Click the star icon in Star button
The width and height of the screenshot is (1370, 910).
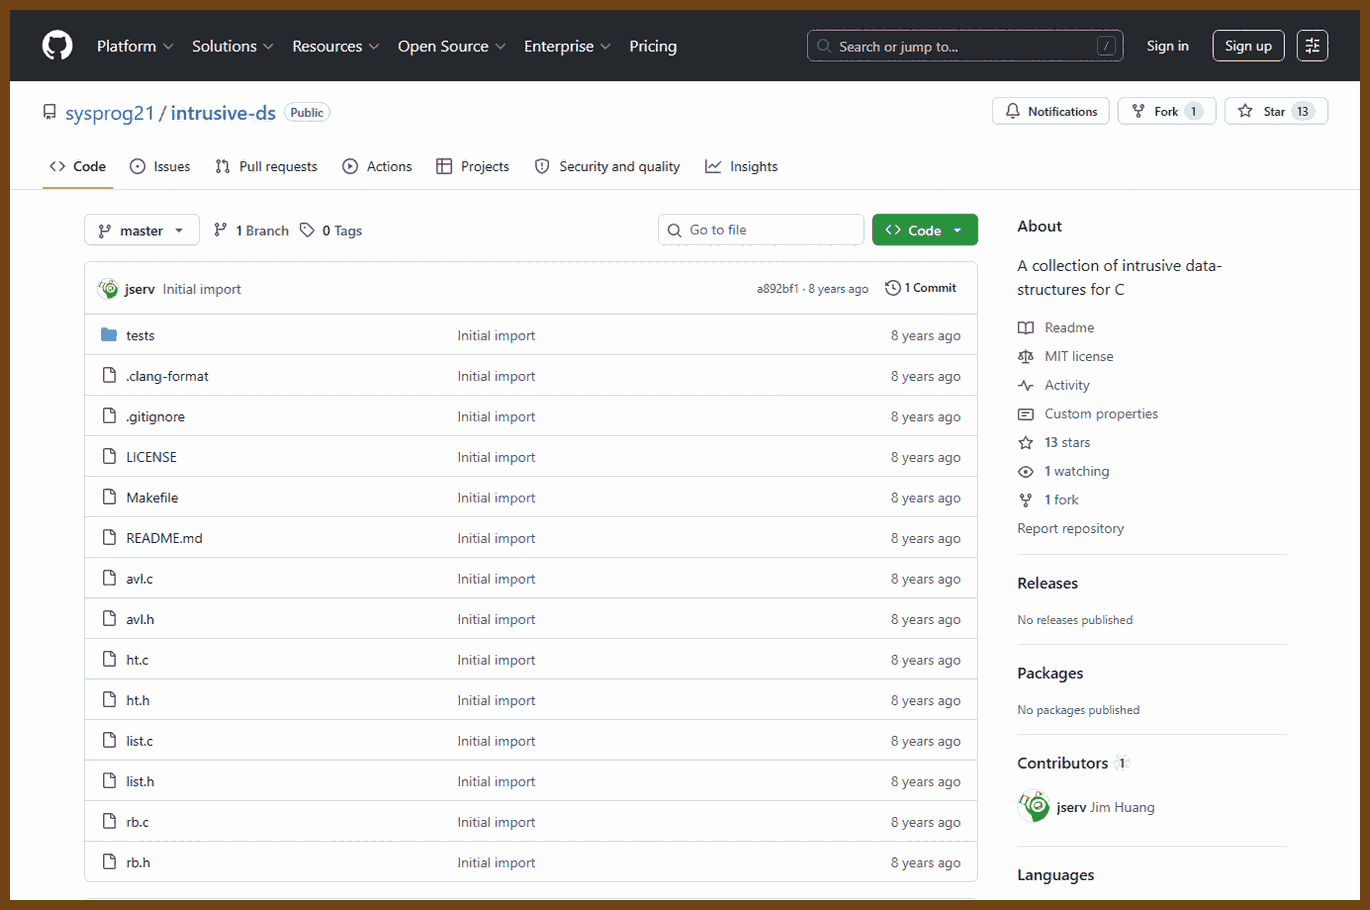pyautogui.click(x=1245, y=111)
